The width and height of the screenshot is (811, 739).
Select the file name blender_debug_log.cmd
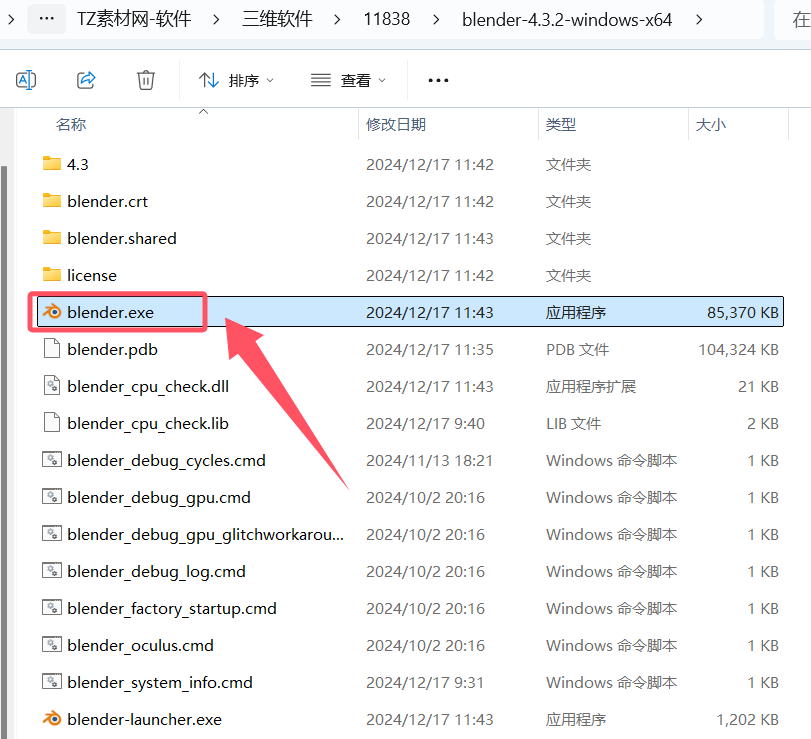156,572
